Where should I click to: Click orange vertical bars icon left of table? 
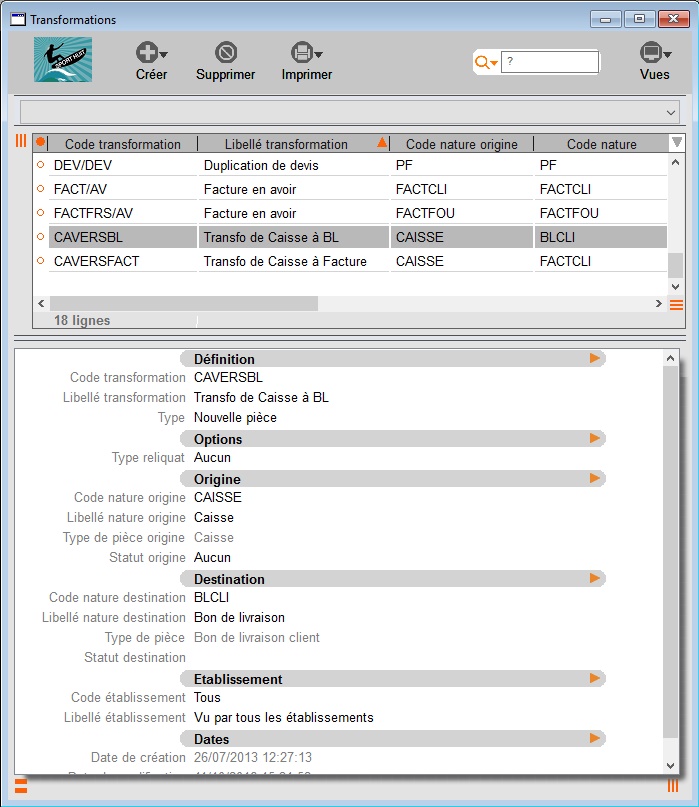coord(21,141)
